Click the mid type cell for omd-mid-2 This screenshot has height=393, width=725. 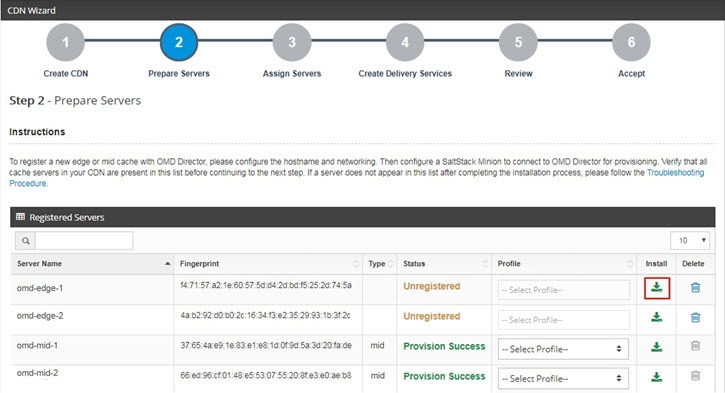click(x=377, y=375)
